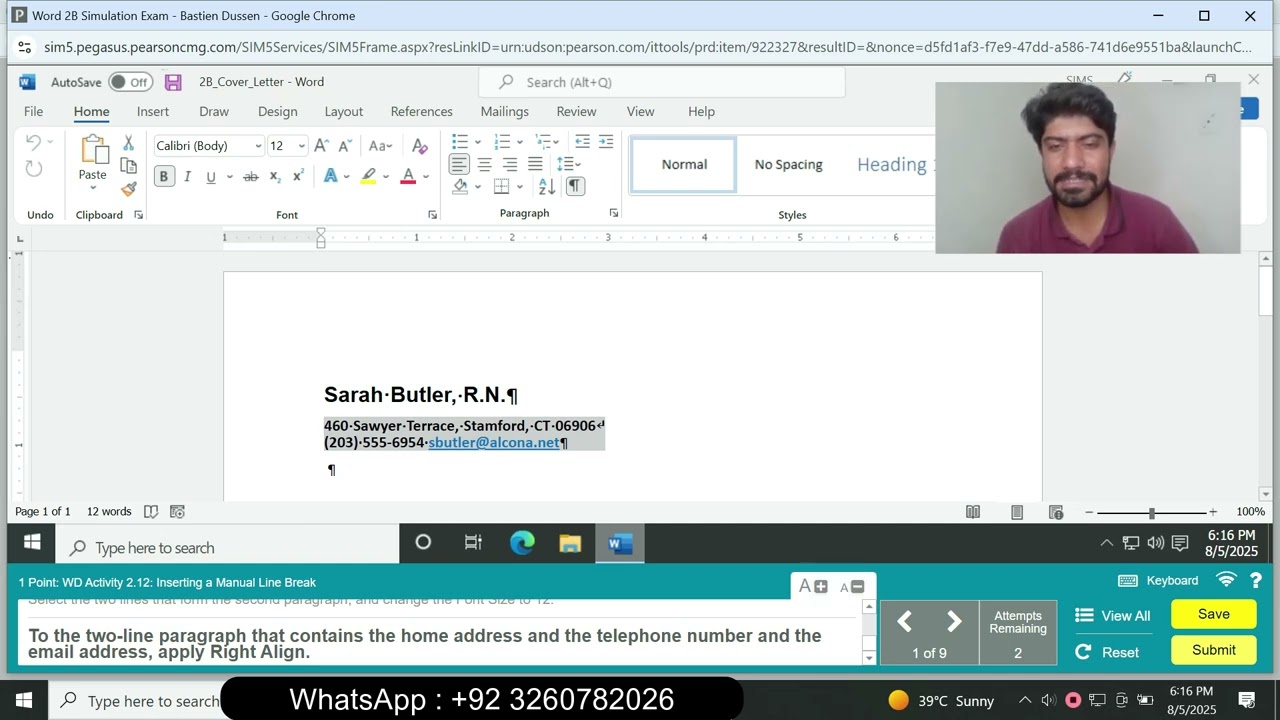Viewport: 1280px width, 720px height.
Task: Click Align Left icon
Action: point(459,164)
